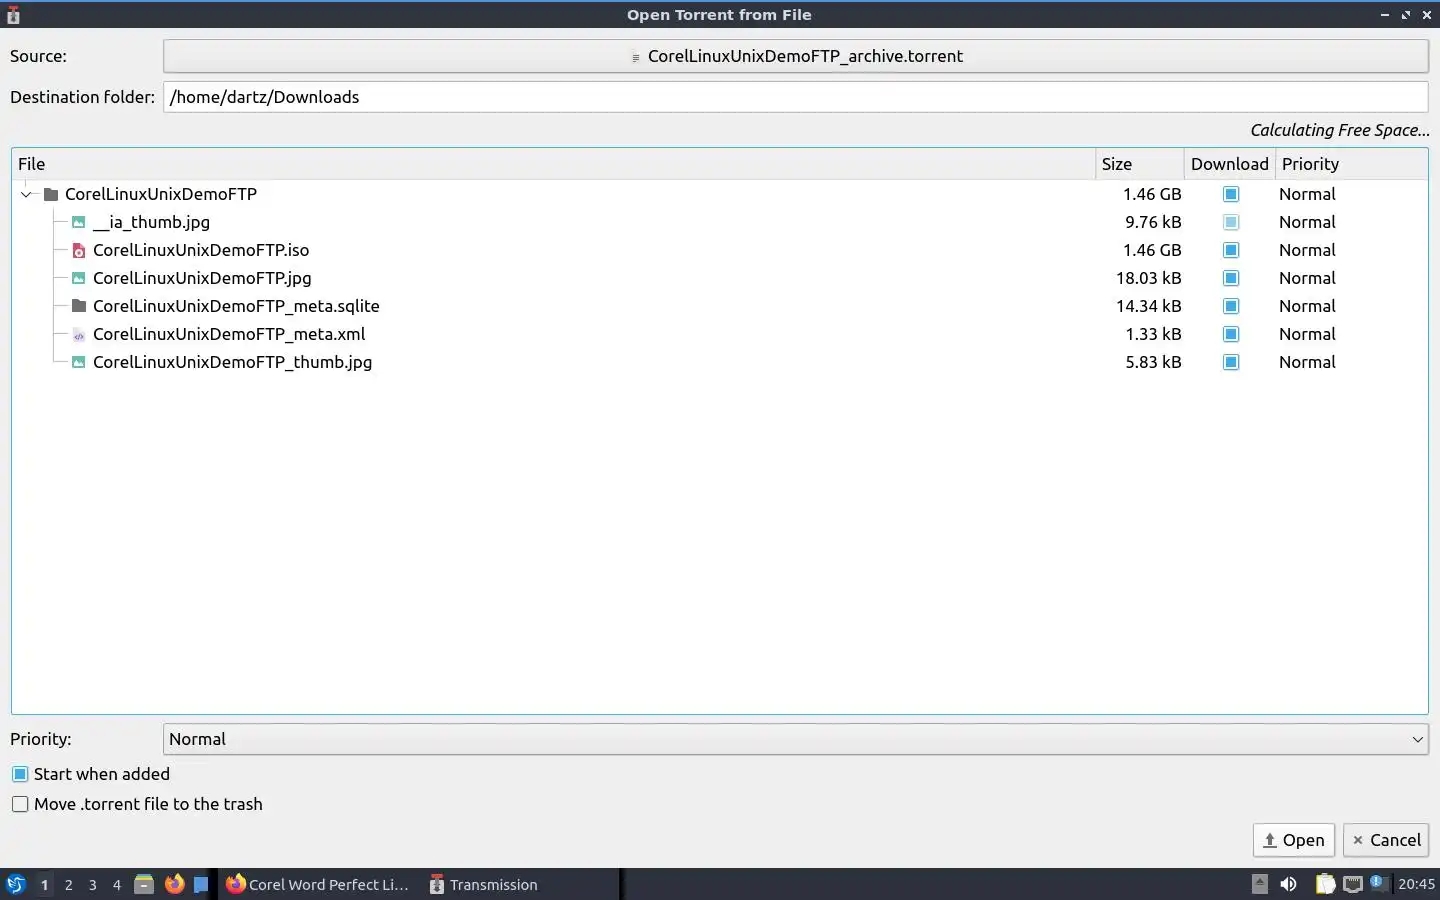Click the CorelLinuxUnixDemoFTP.iso disc image icon
This screenshot has width=1440, height=900.
(x=79, y=250)
